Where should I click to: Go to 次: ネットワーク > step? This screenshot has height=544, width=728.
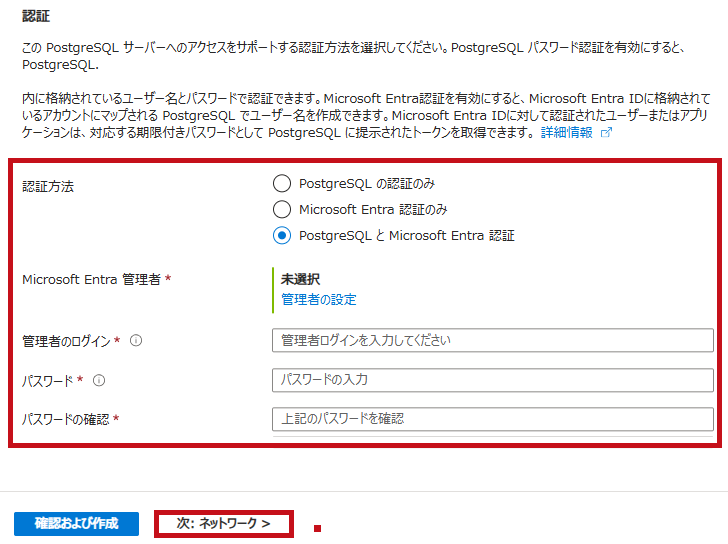[224, 524]
